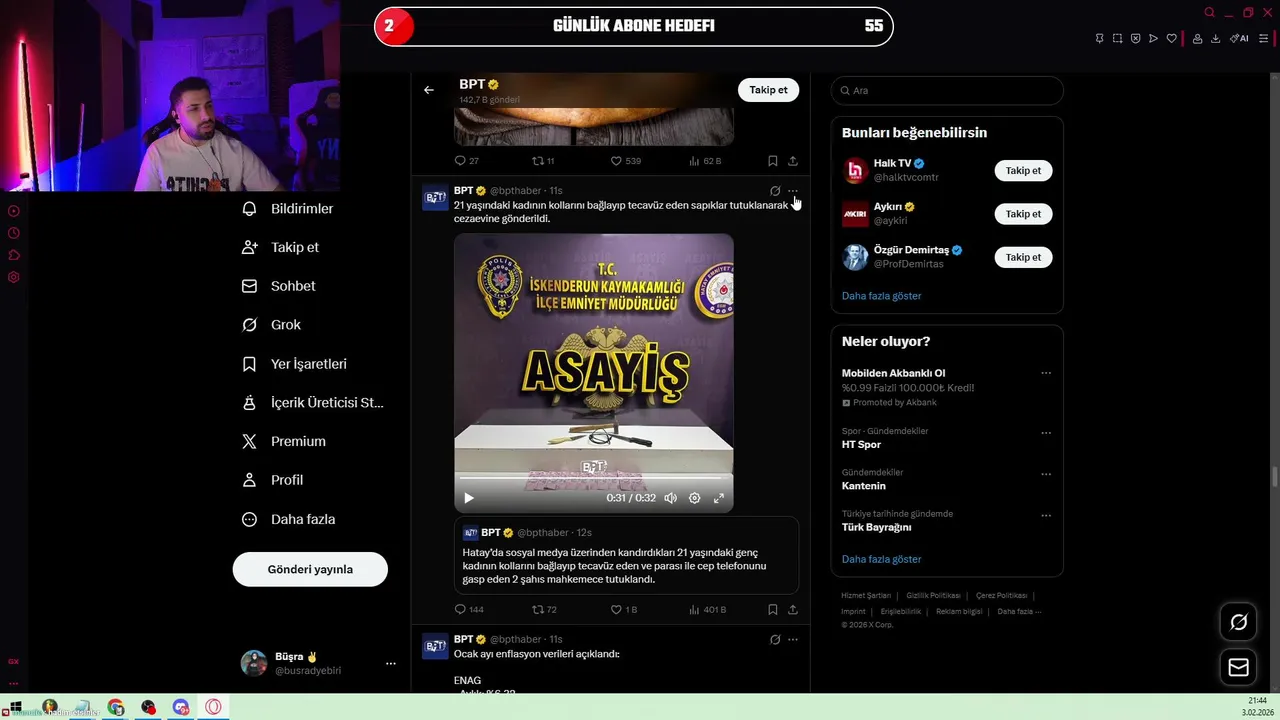Screen dimensions: 1280x720
Task: Bookmark the top tweet with 62 B views
Action: click(x=773, y=161)
